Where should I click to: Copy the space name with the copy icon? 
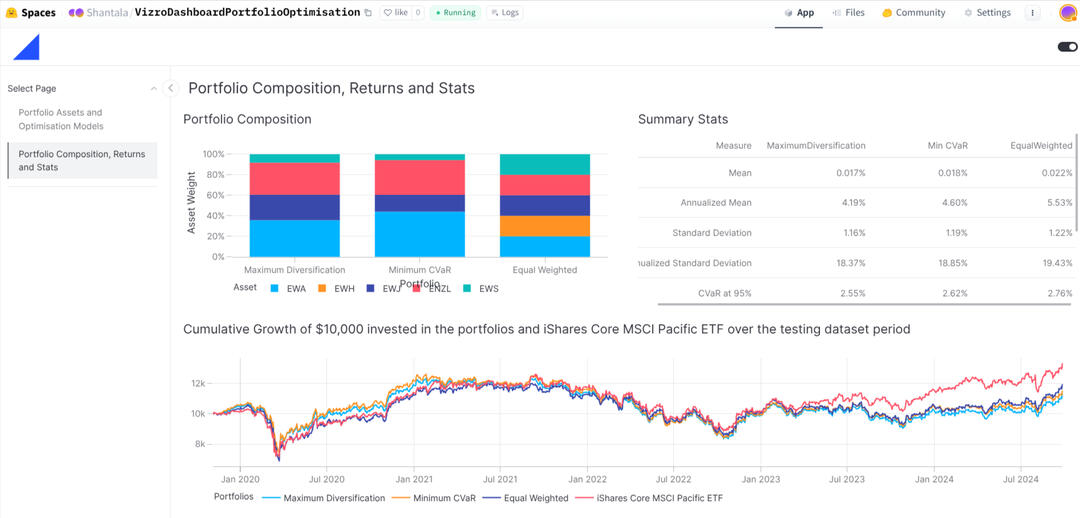coord(368,13)
